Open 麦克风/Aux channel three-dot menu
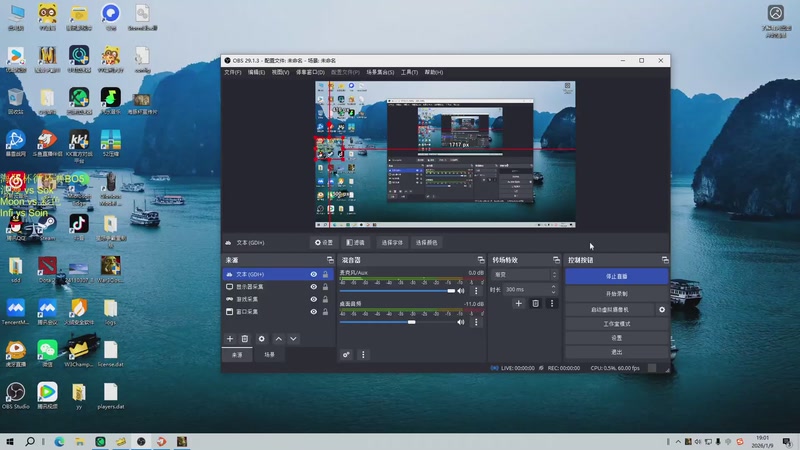The width and height of the screenshot is (800, 450). [x=476, y=291]
